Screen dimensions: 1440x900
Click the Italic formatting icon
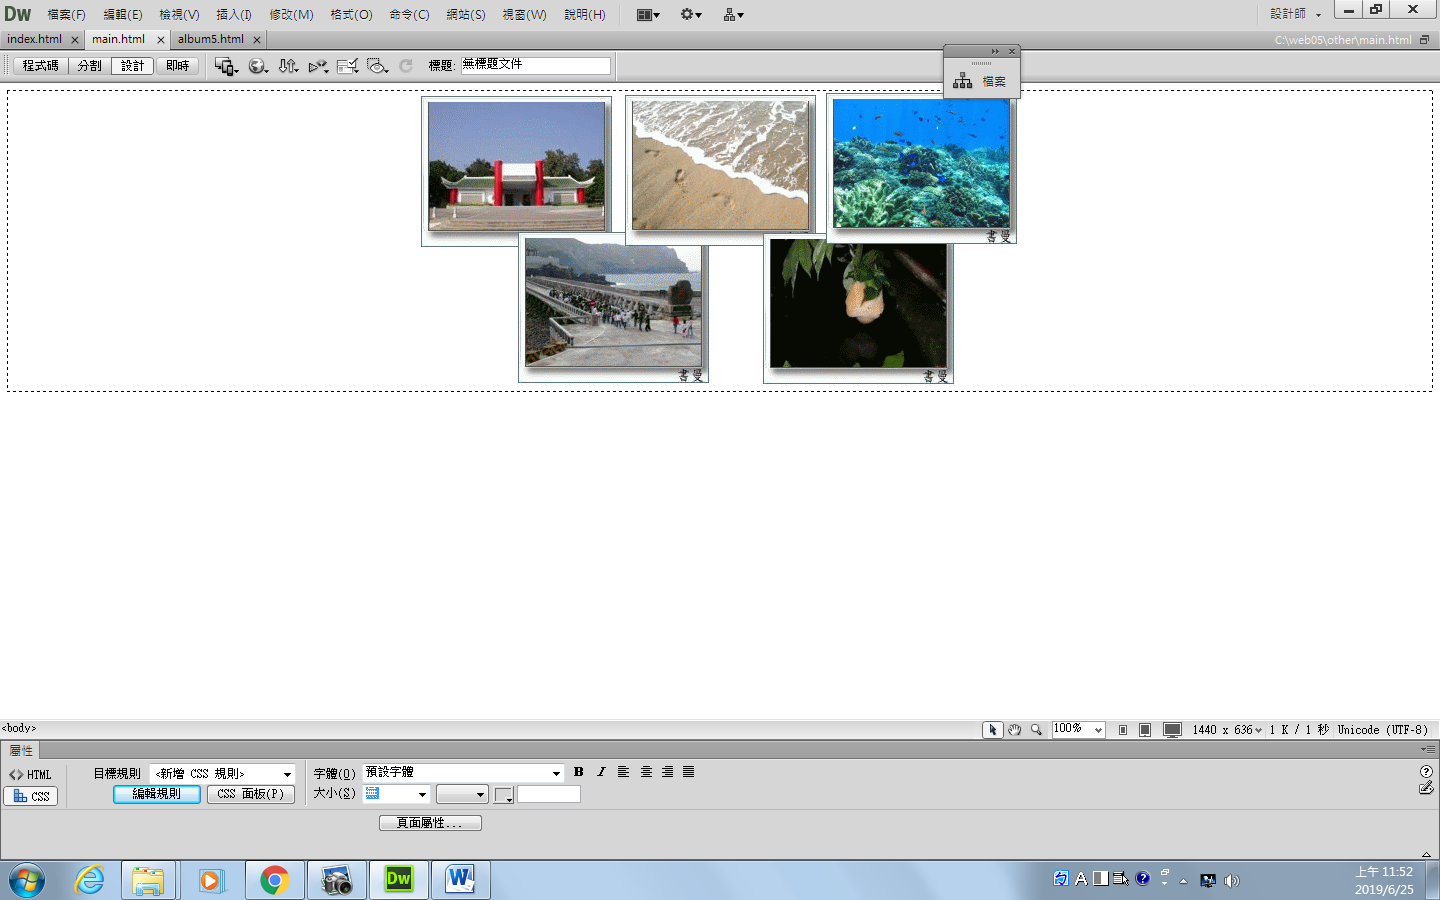coord(601,772)
